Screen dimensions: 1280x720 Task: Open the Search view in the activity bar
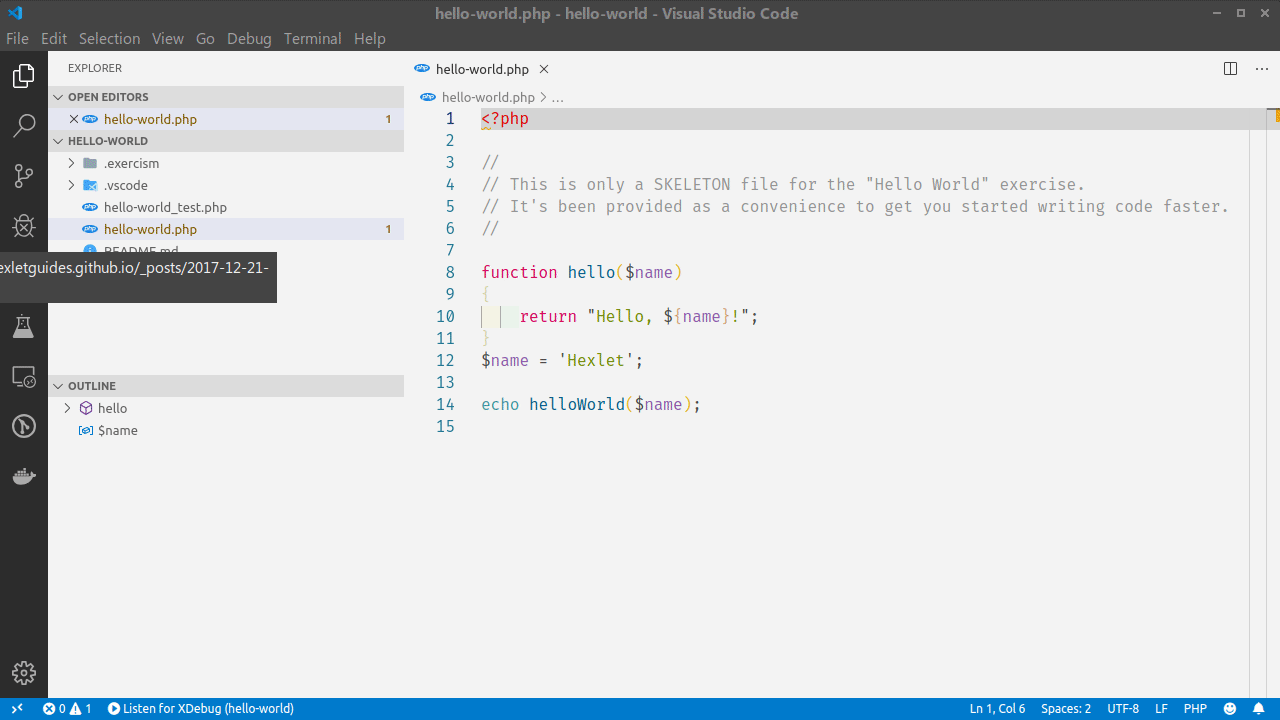23,125
